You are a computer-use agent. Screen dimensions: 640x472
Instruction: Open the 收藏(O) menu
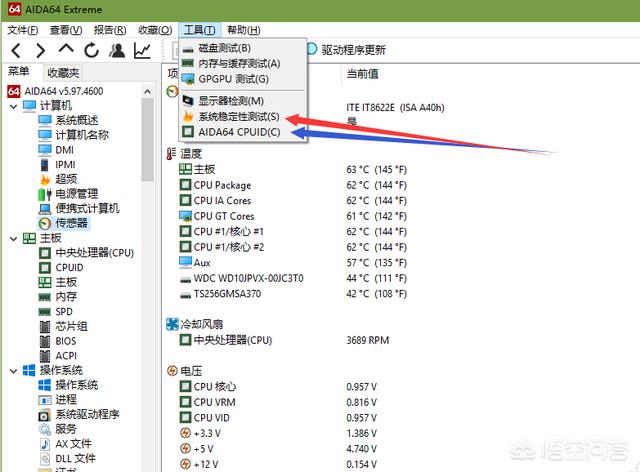pyautogui.click(x=155, y=30)
